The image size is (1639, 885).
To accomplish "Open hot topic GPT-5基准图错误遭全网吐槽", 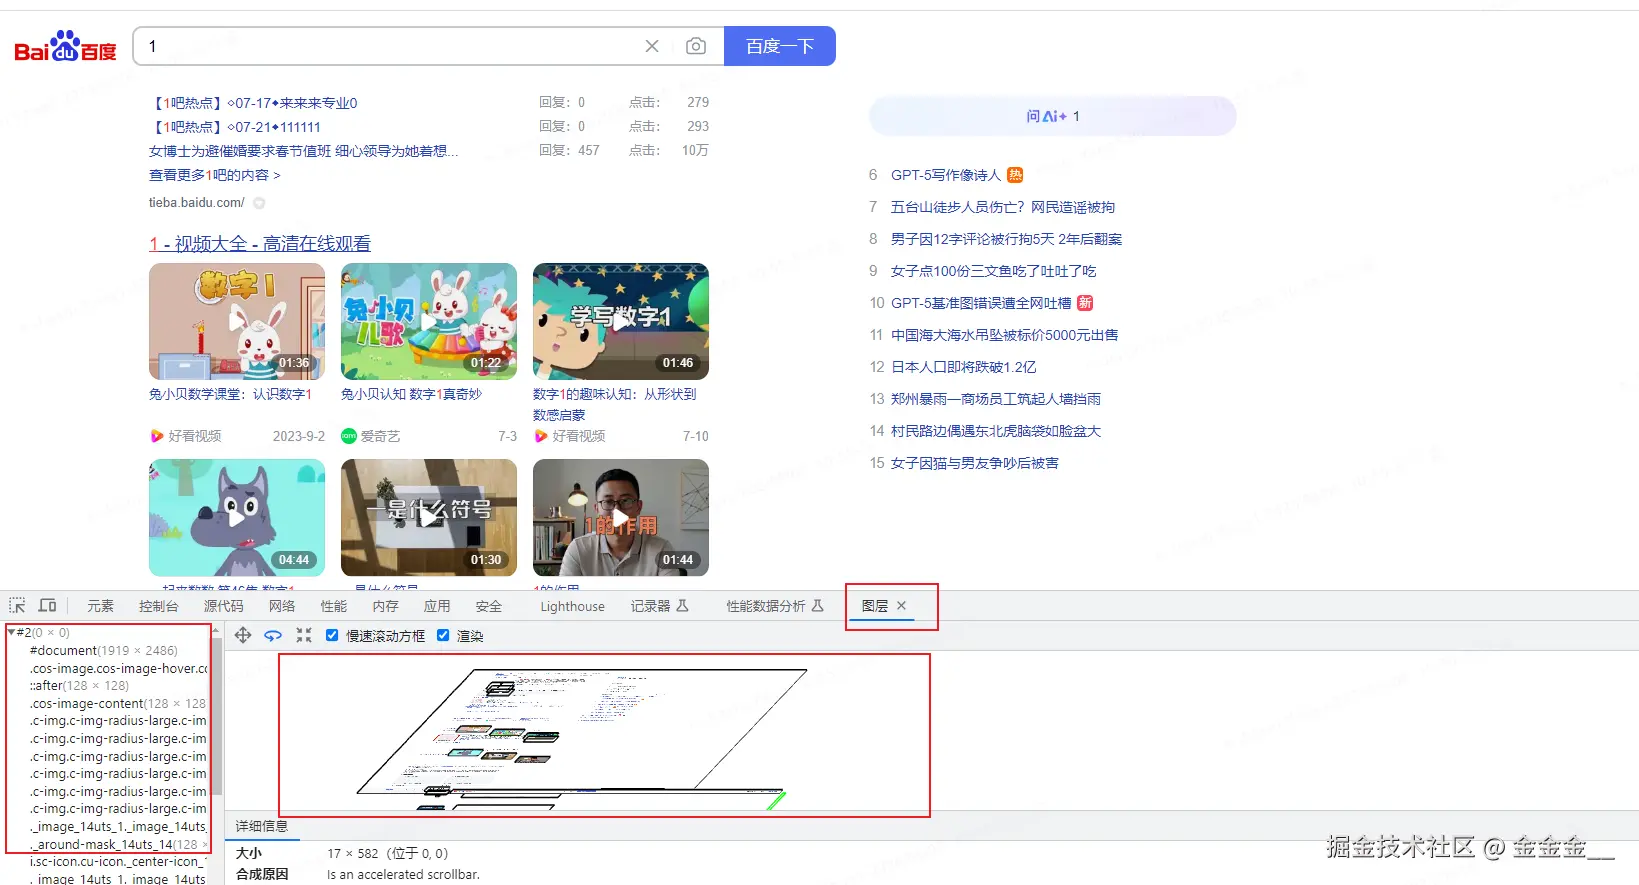I will (981, 303).
